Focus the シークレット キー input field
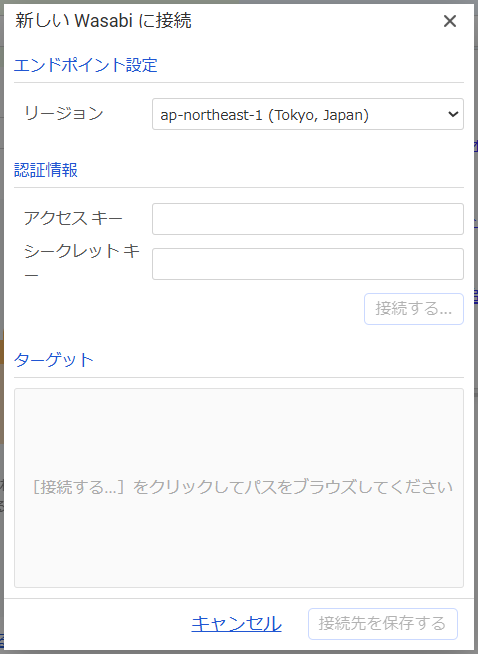The image size is (478, 654). pos(308,264)
